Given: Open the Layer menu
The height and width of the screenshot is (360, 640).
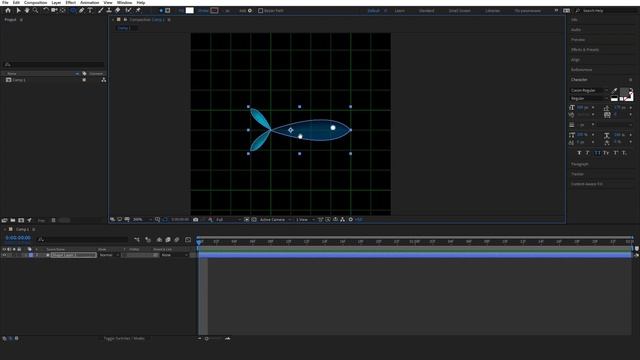Looking at the screenshot, I should click(x=56, y=2).
